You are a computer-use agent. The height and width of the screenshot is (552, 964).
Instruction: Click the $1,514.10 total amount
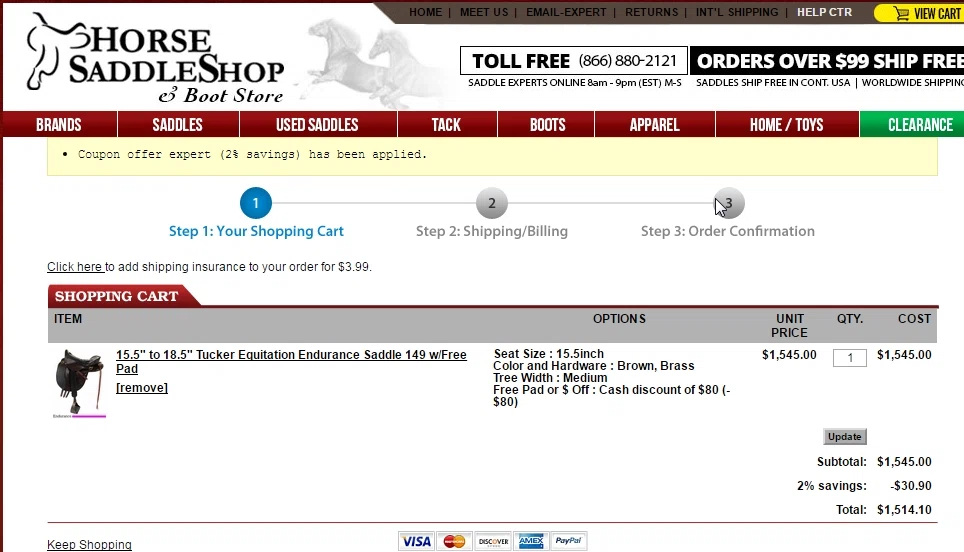[x=904, y=510]
